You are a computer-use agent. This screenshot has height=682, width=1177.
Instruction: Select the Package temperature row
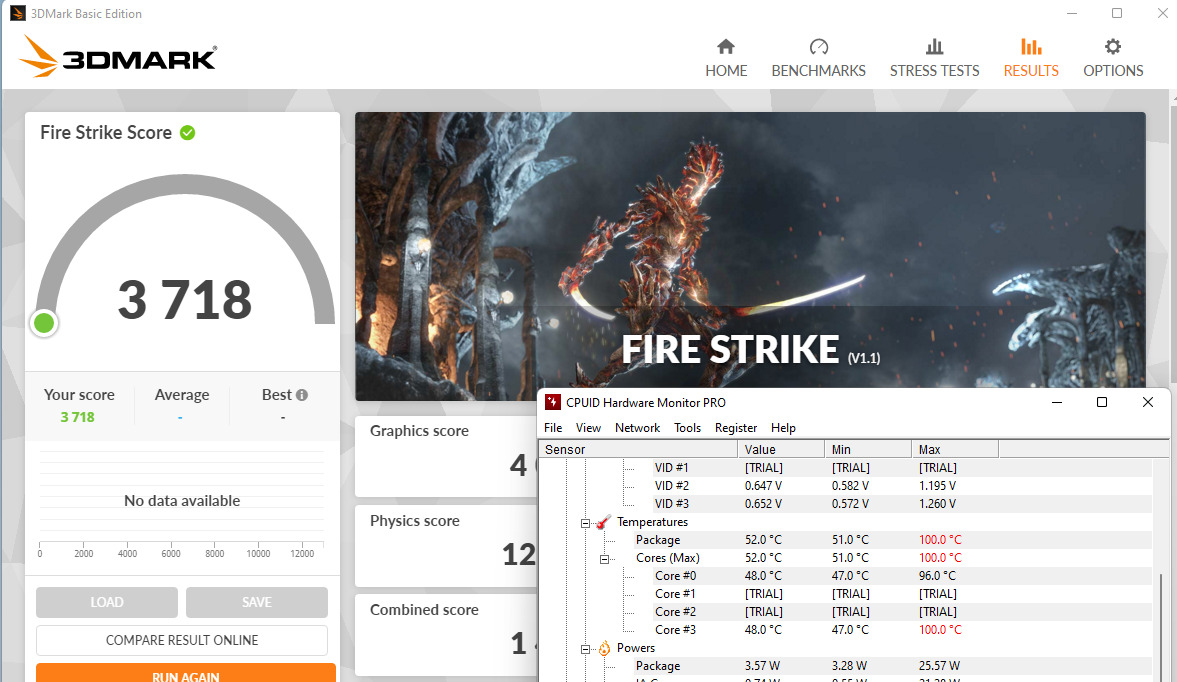[846, 539]
